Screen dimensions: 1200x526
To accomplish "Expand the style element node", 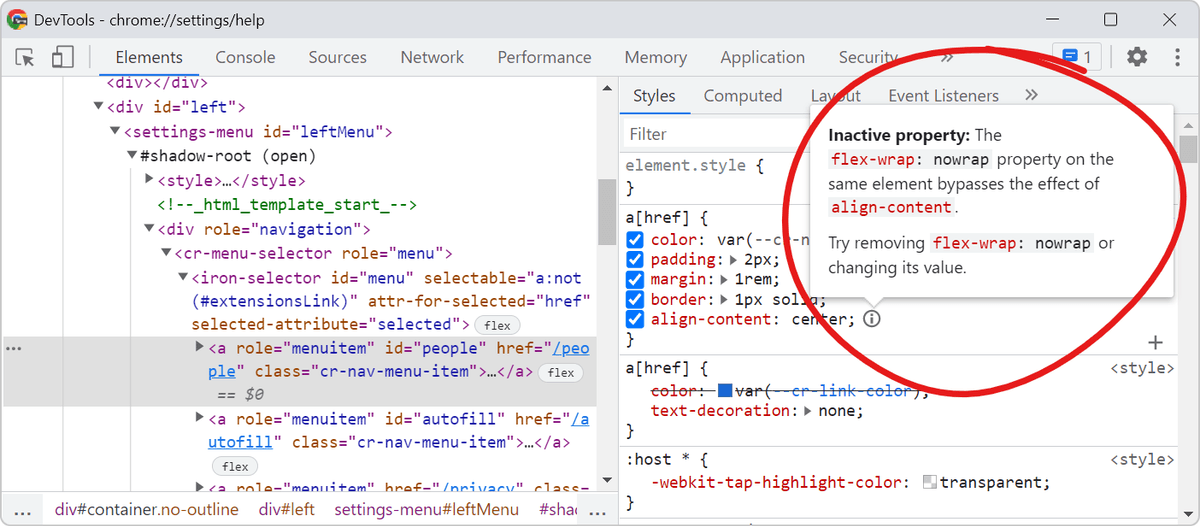I will (x=149, y=179).
